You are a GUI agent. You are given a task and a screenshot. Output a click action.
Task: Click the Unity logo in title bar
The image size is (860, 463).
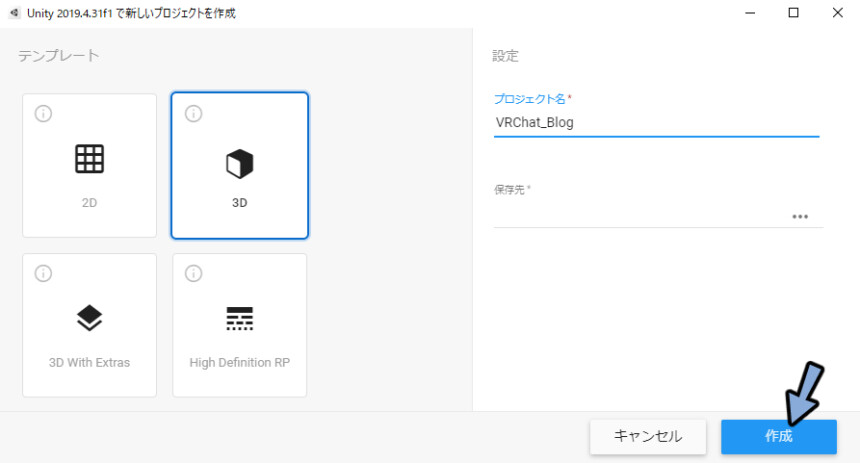point(15,13)
